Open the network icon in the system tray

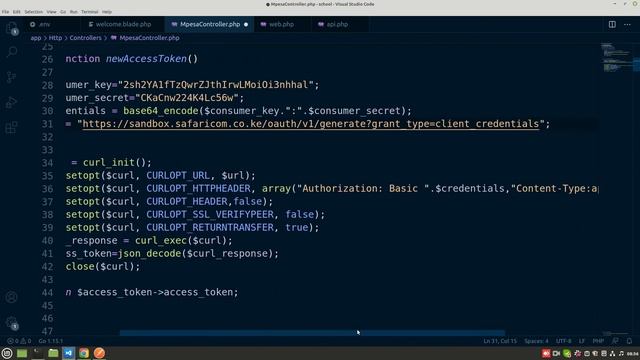coord(612,353)
